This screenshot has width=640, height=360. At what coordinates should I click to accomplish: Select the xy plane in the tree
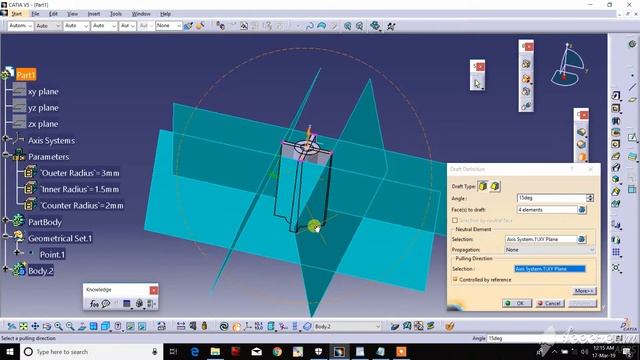(x=43, y=91)
